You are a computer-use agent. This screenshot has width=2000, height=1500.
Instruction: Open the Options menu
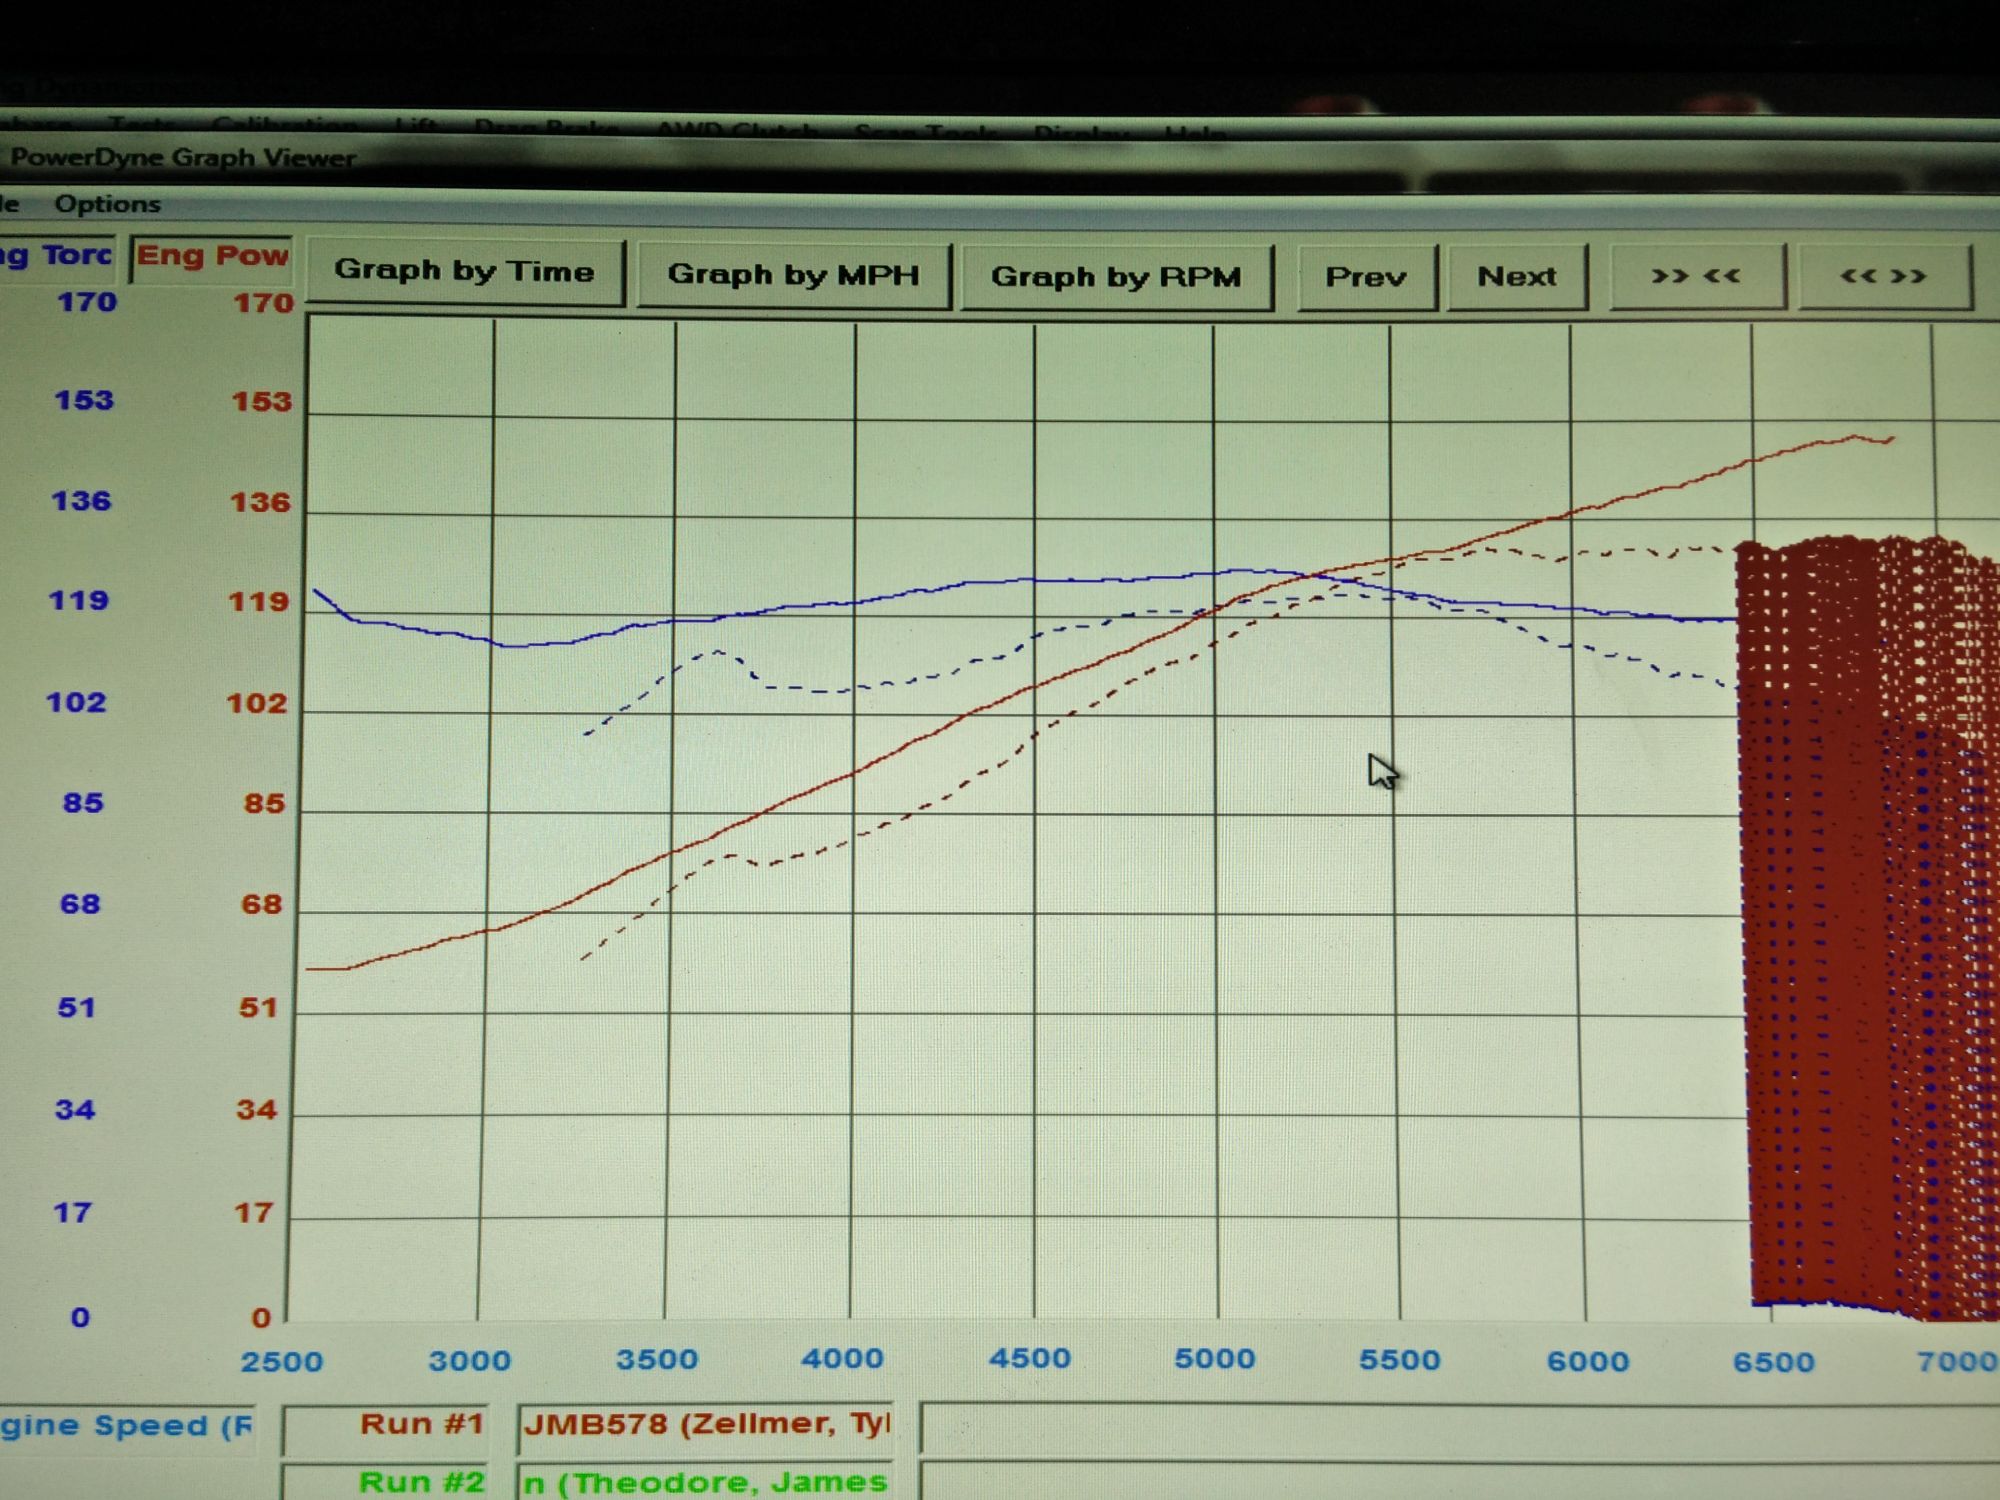[107, 204]
